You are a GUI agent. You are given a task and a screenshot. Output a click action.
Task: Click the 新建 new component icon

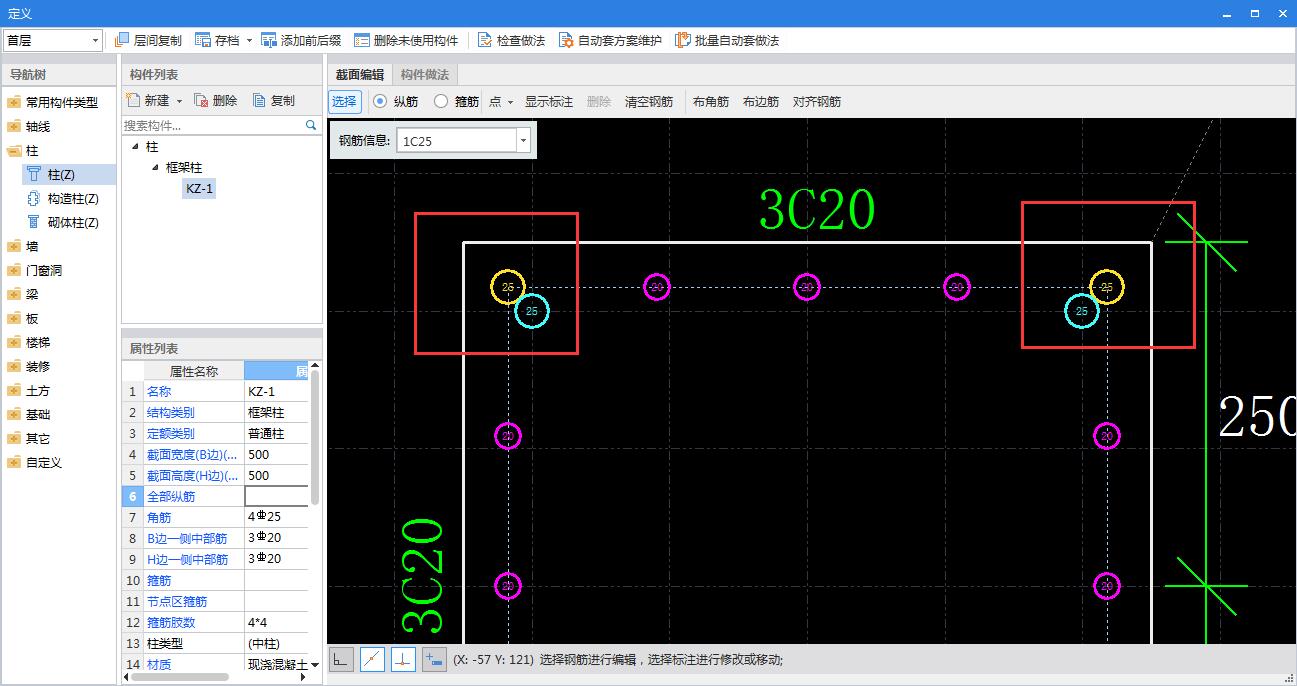tap(133, 100)
